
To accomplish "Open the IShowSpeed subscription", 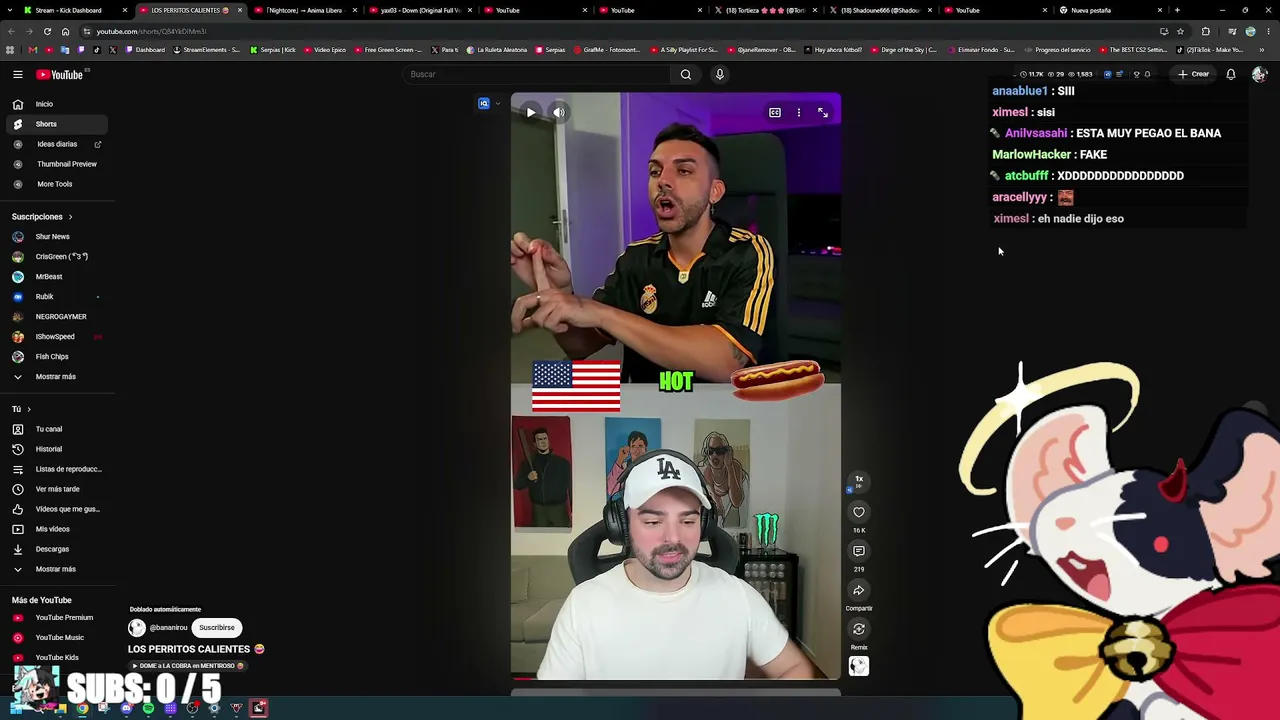I will (x=57, y=337).
